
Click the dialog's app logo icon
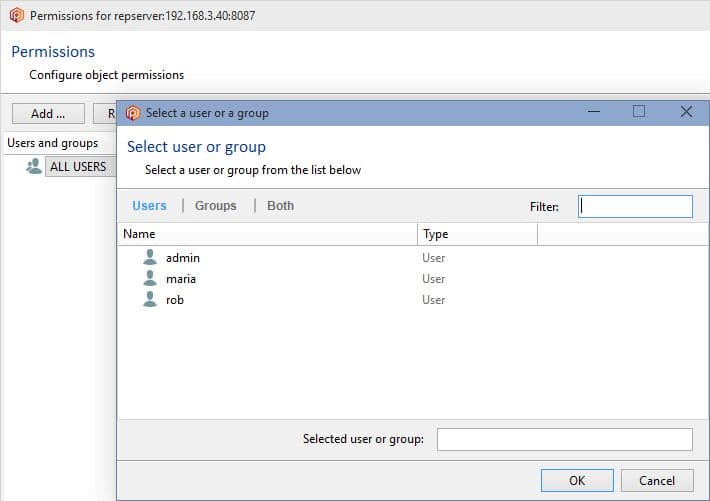point(133,113)
